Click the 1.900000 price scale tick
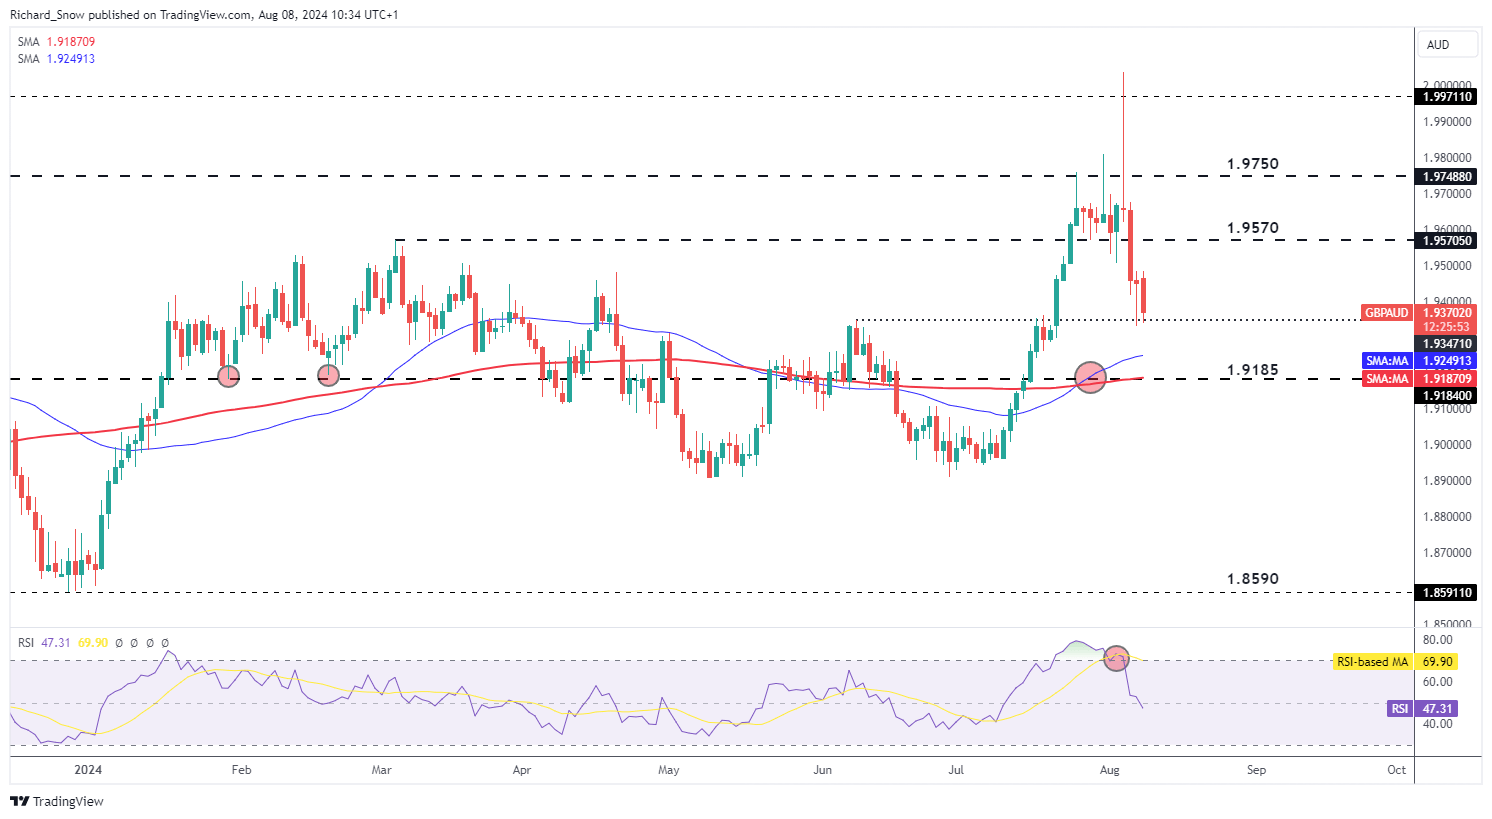This screenshot has height=819, width=1492. (1447, 445)
